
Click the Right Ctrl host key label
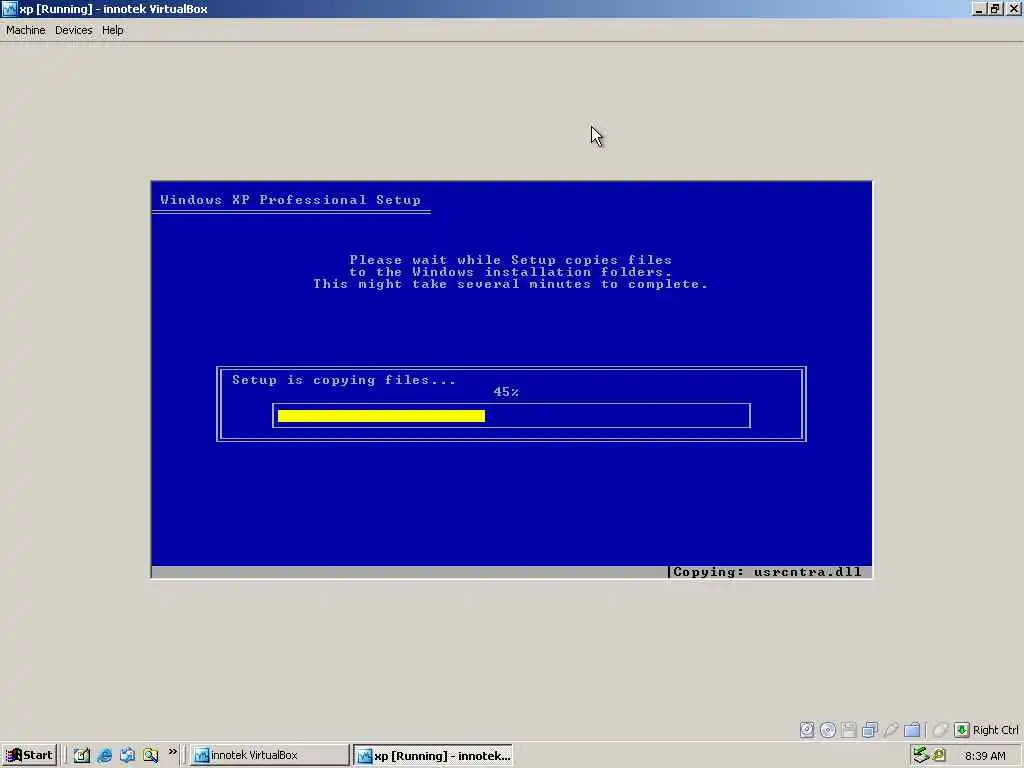point(995,730)
